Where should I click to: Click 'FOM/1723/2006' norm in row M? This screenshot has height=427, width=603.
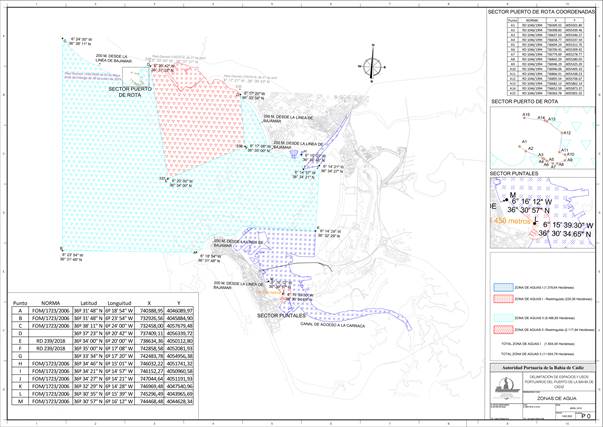[x=51, y=401]
